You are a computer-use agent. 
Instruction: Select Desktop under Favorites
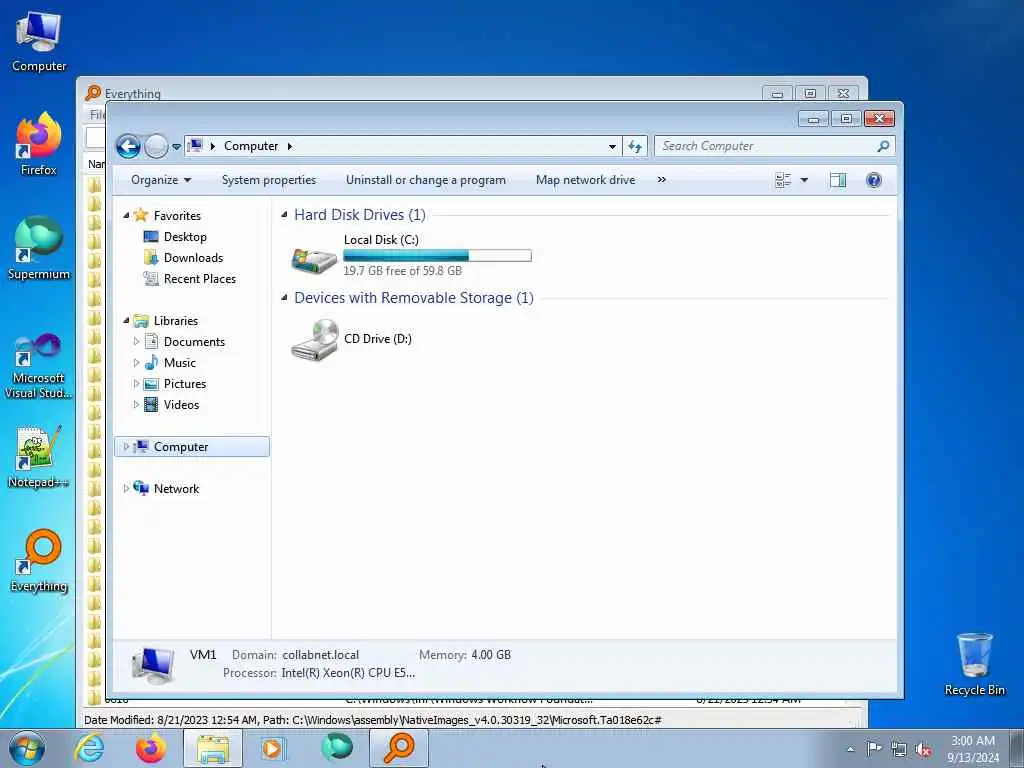pos(185,236)
